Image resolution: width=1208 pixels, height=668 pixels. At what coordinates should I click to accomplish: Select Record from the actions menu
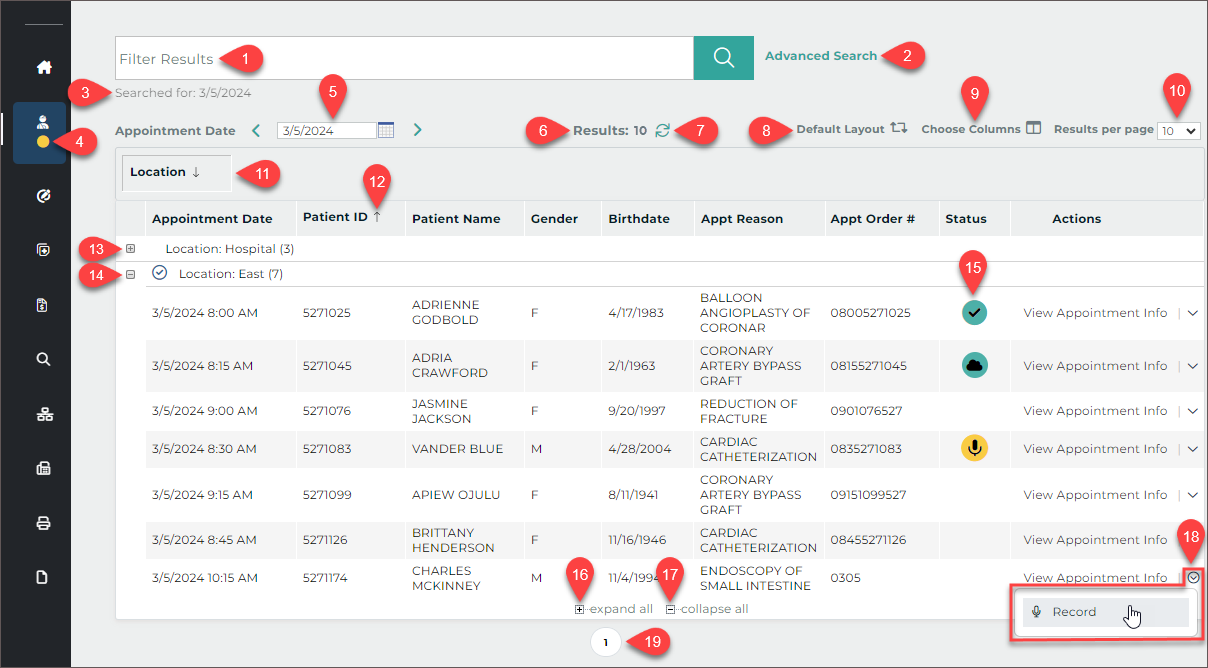(1074, 612)
